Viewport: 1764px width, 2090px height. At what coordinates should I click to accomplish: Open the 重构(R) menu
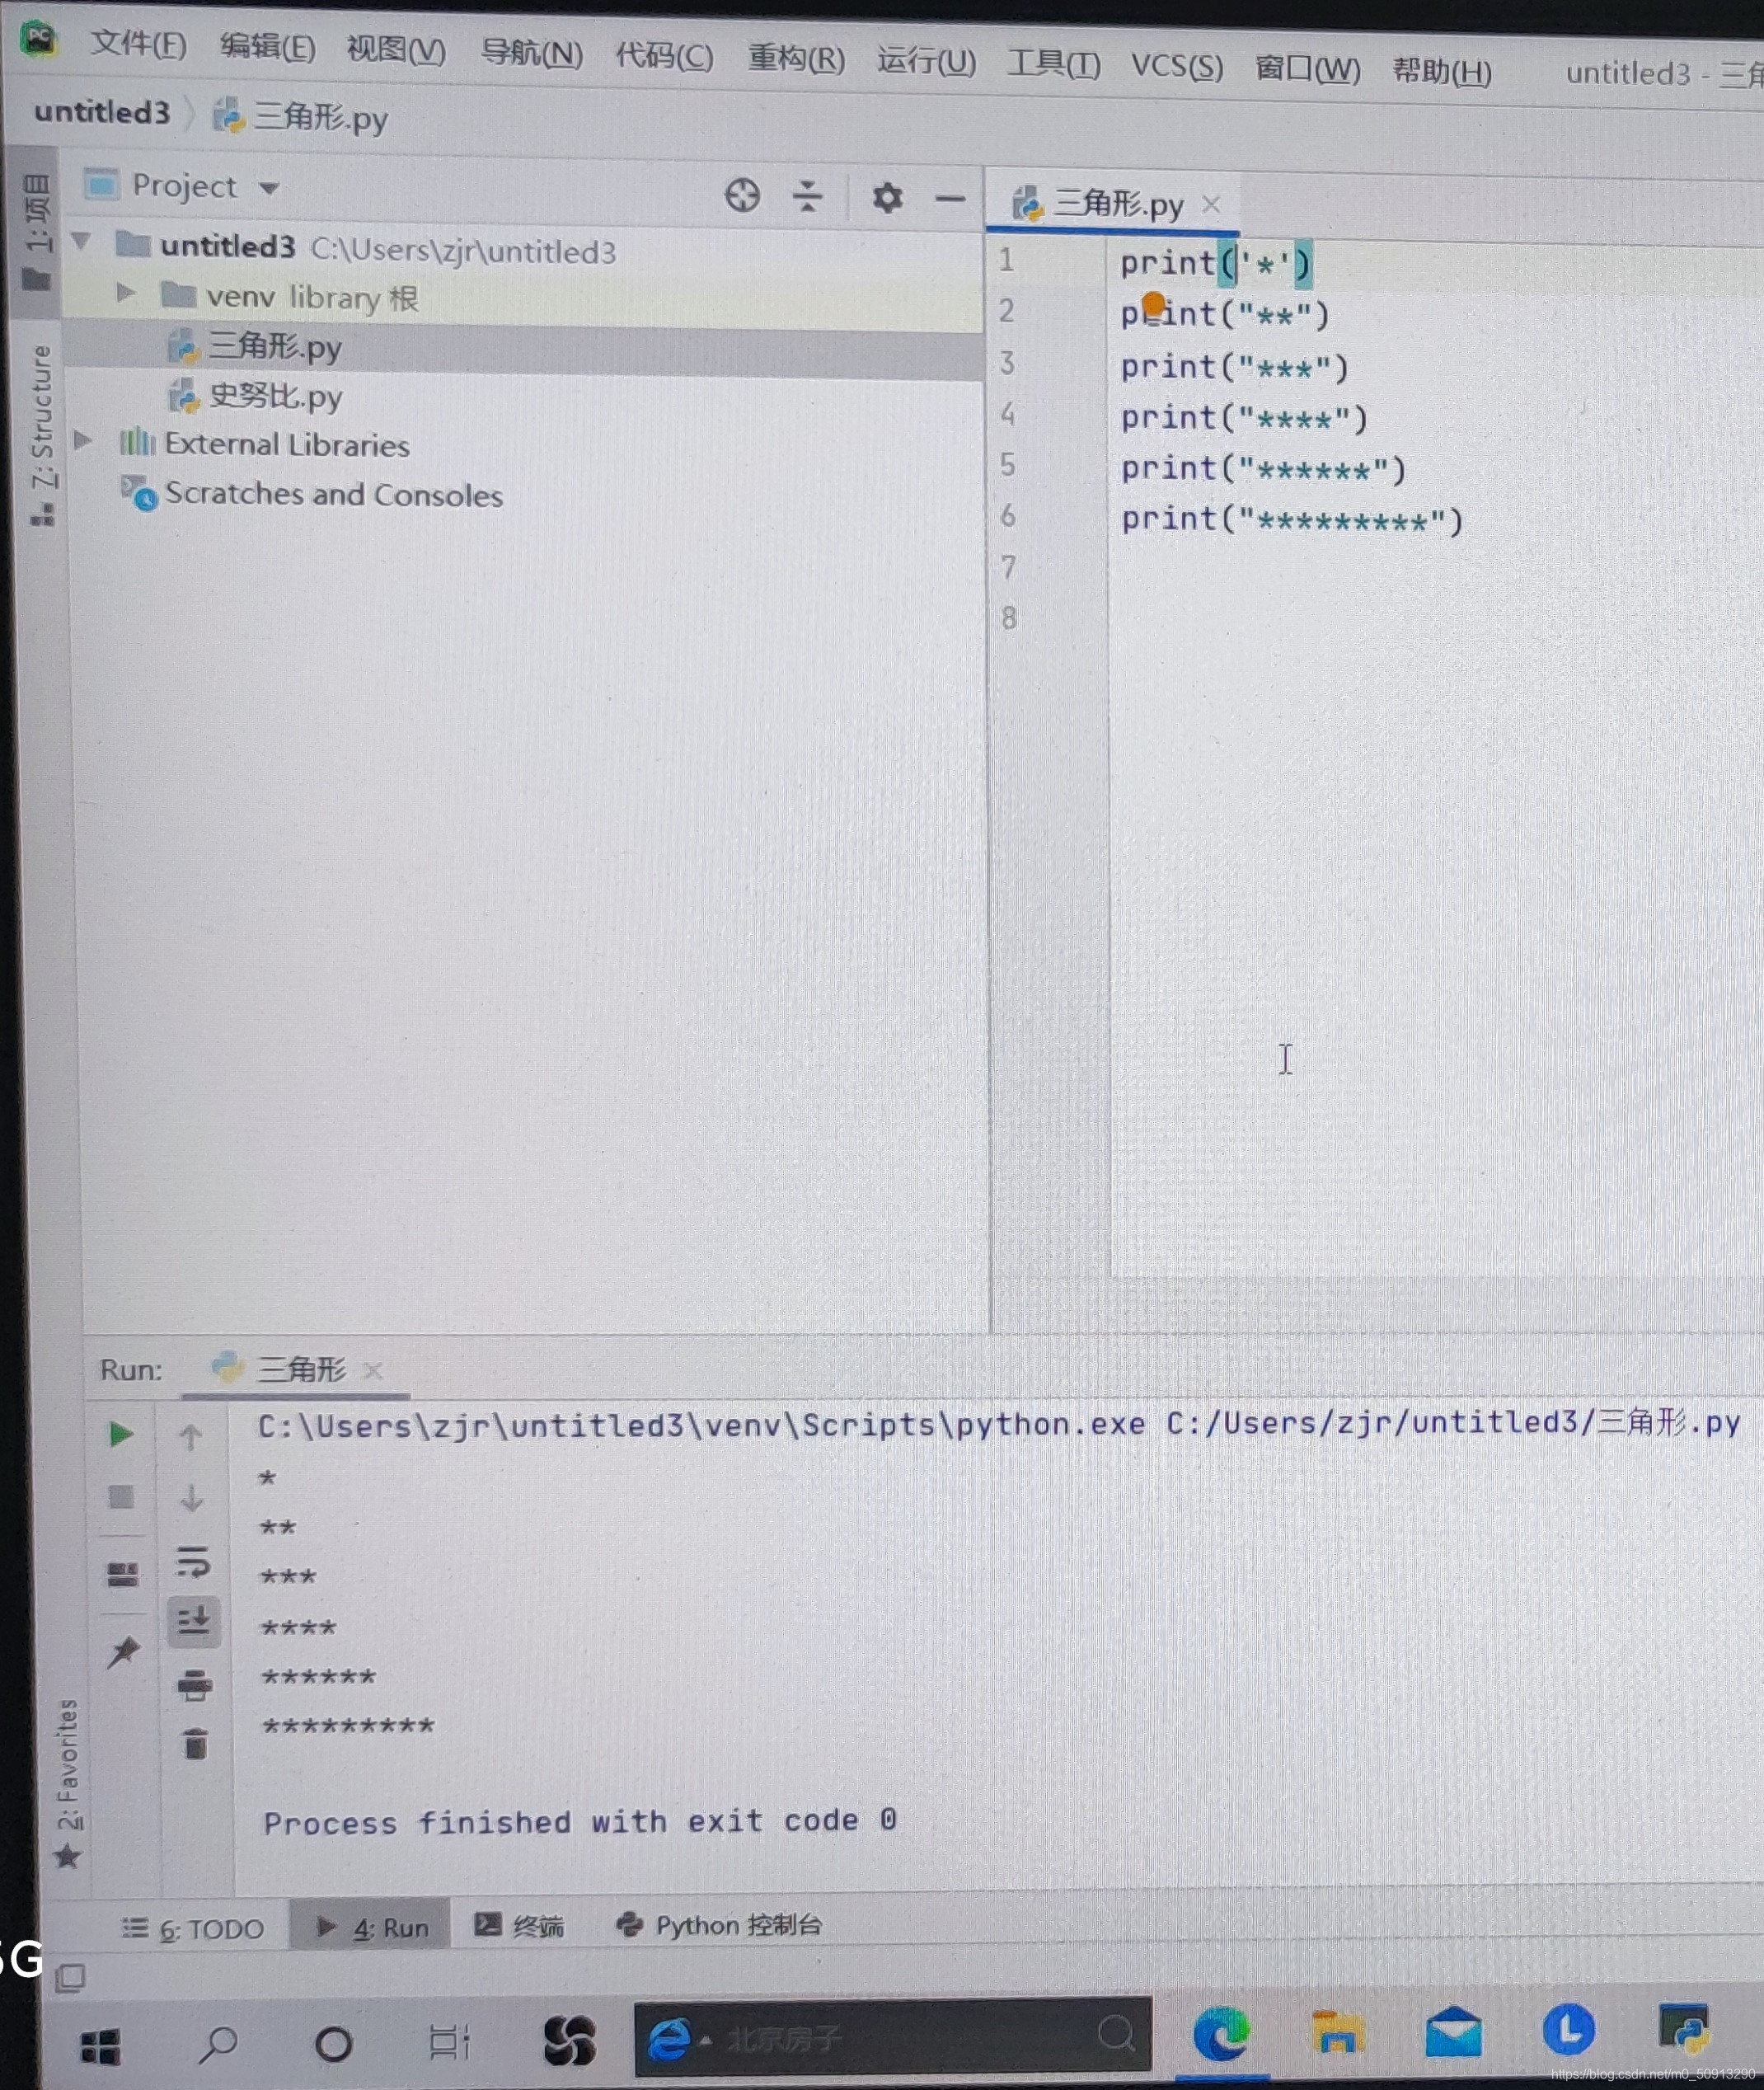pos(796,59)
